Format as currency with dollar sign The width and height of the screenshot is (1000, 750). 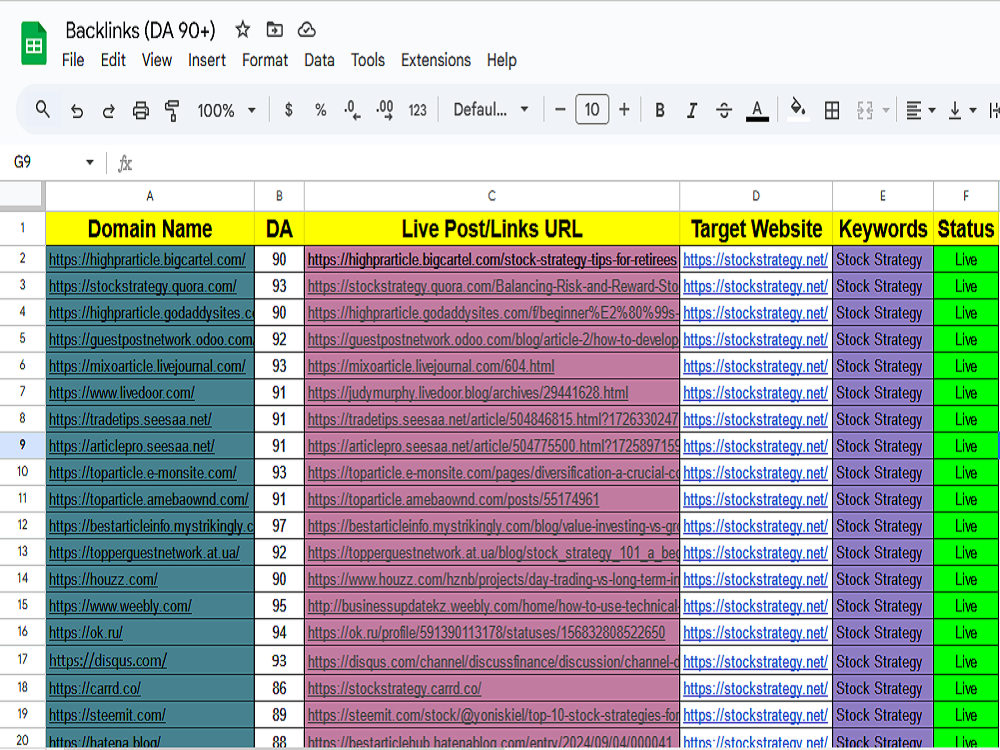point(288,110)
